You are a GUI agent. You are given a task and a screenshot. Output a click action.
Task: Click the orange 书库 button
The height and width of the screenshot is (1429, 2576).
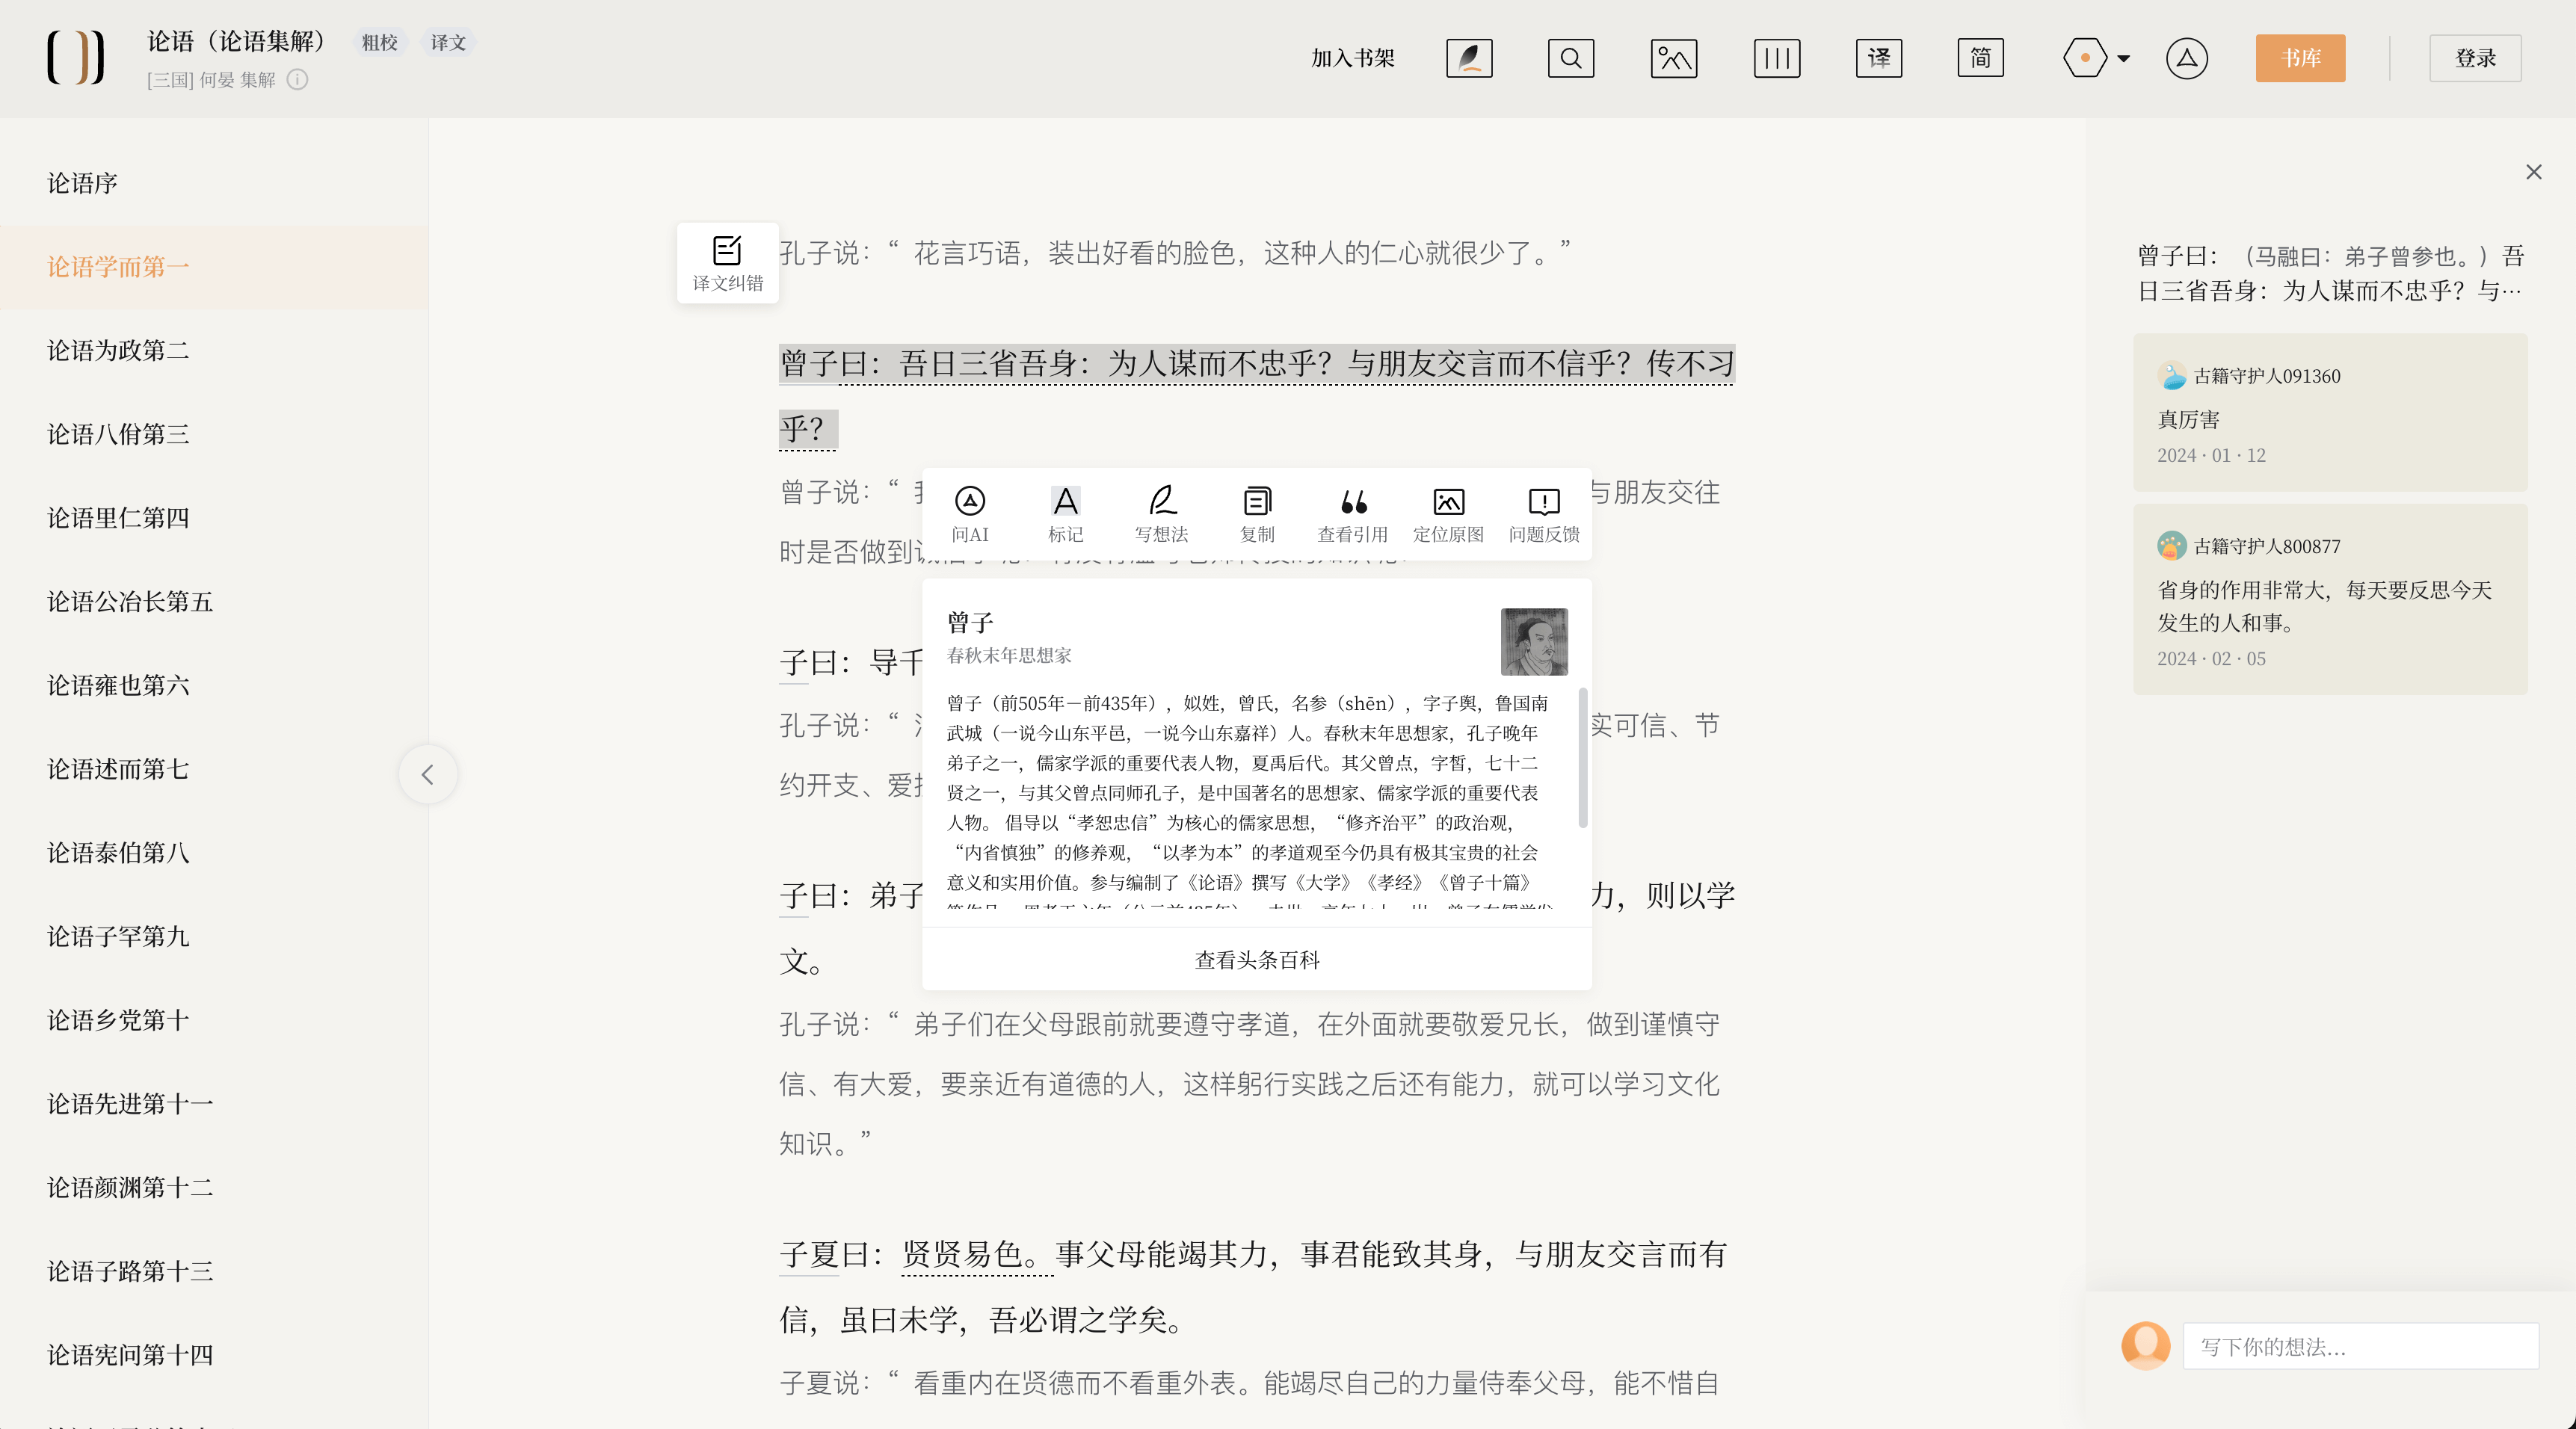coord(2300,58)
